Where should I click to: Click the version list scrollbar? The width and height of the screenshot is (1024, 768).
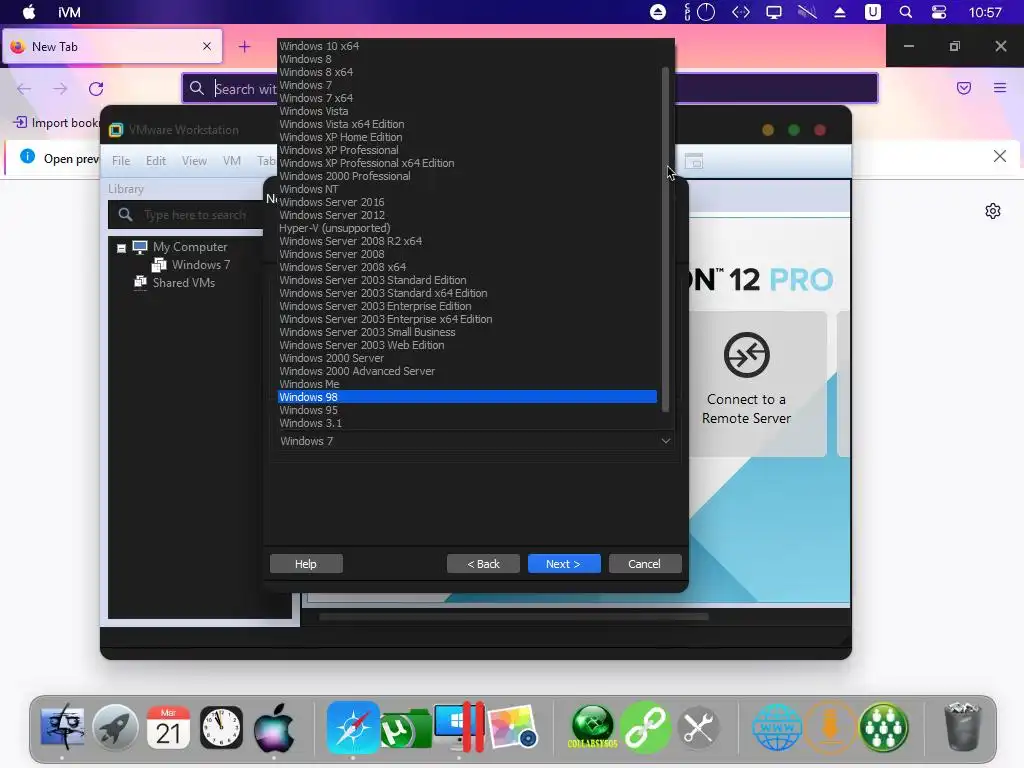tap(665, 239)
